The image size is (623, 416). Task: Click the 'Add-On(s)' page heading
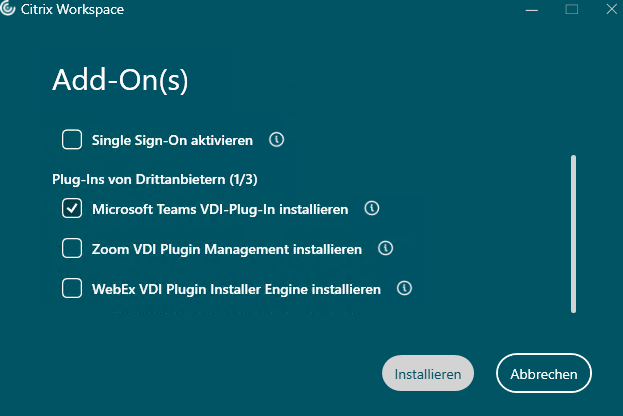[120, 79]
